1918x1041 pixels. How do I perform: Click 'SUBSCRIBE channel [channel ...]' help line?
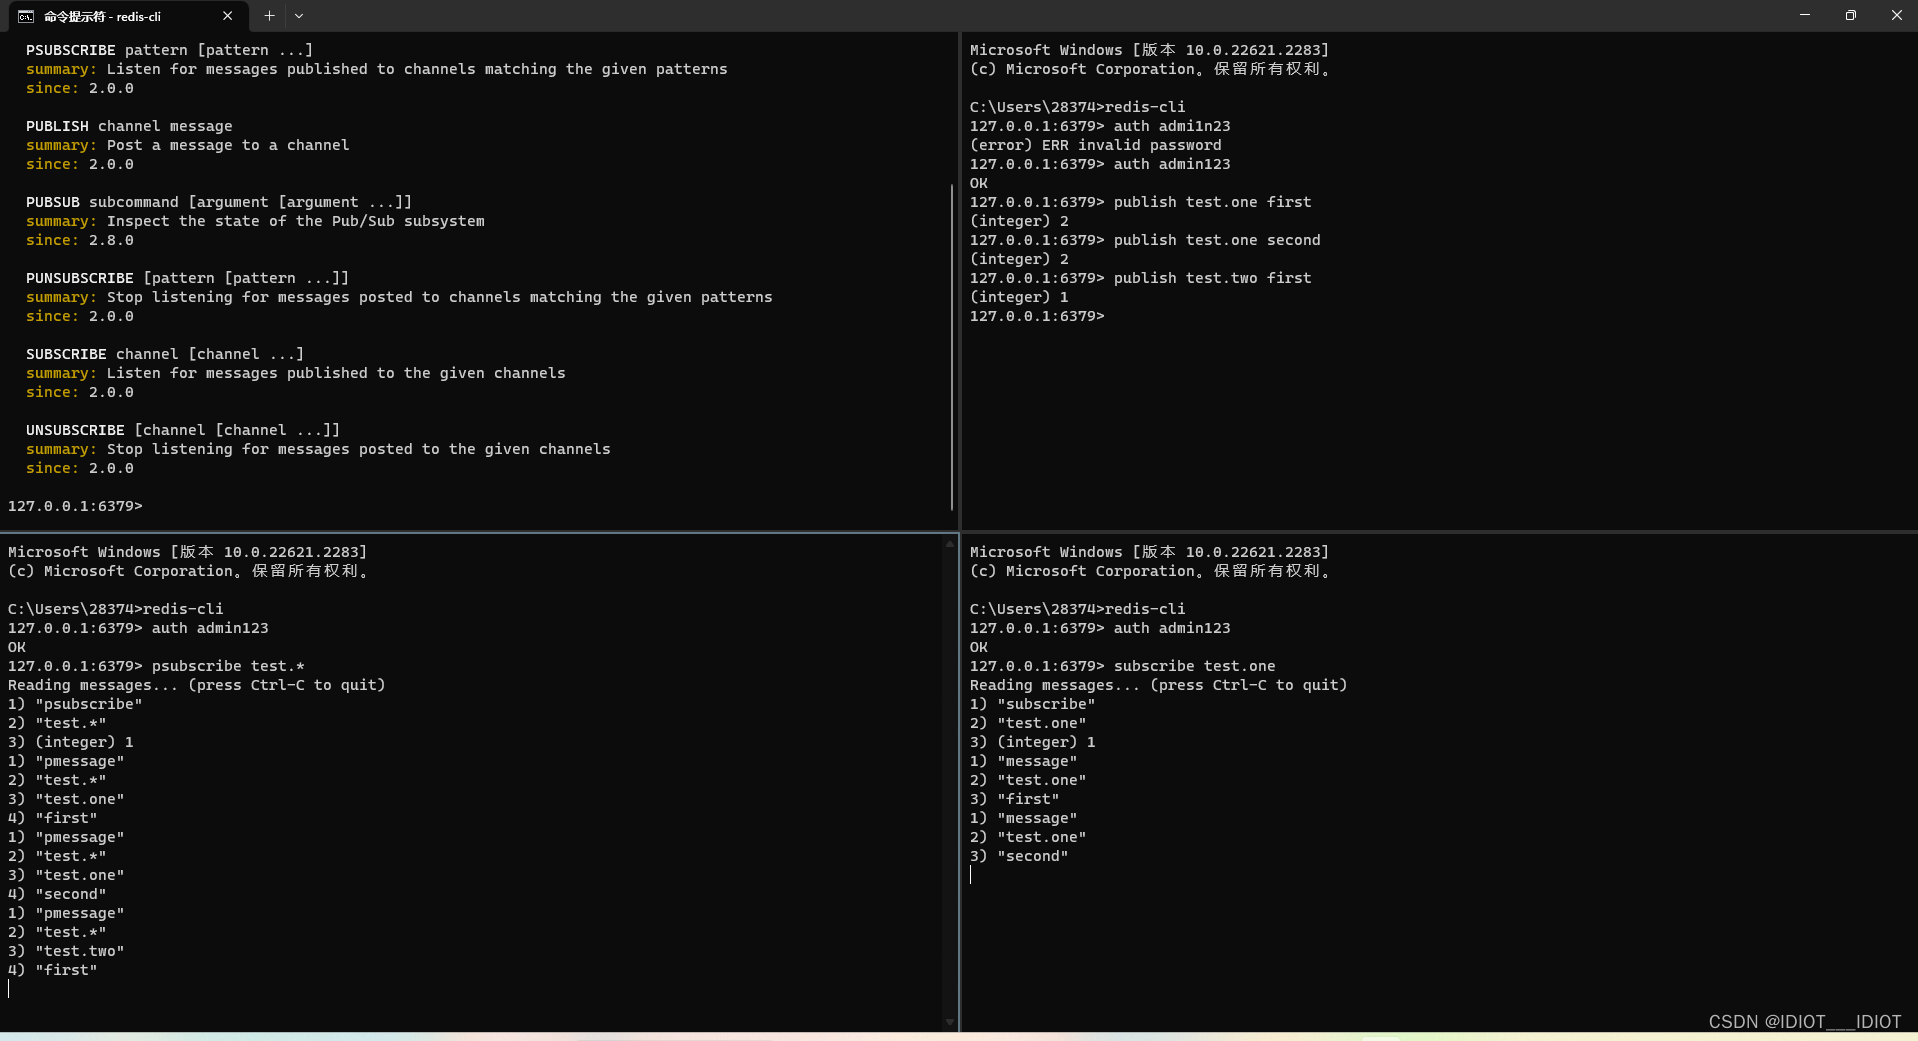pos(165,354)
